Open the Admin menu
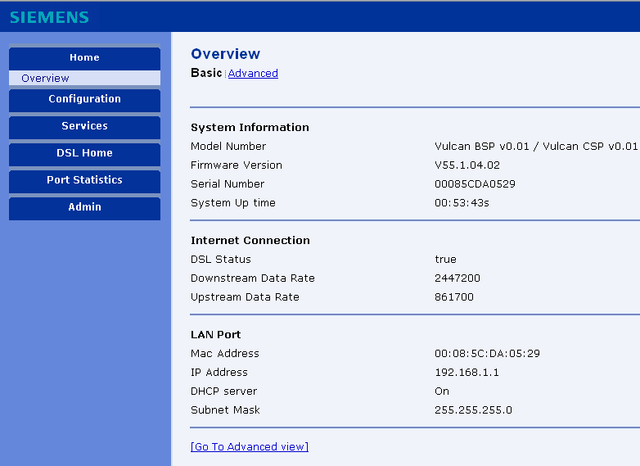The height and width of the screenshot is (466, 640). (x=84, y=207)
